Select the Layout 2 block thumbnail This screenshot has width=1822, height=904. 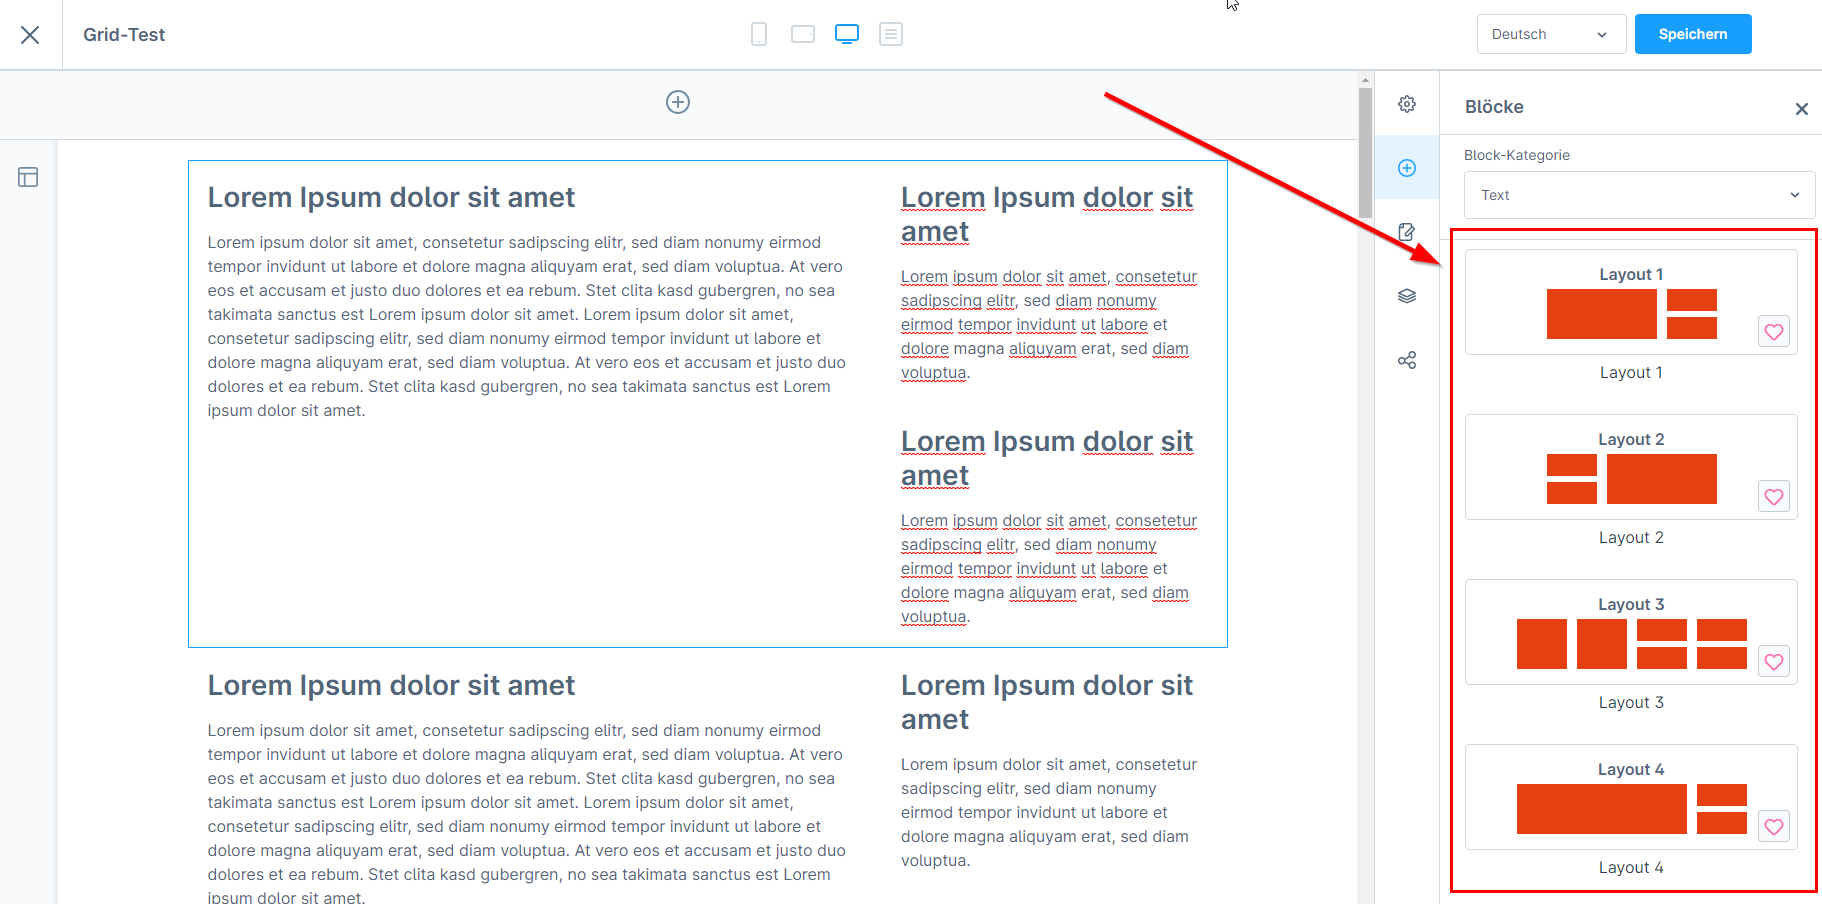pyautogui.click(x=1631, y=467)
